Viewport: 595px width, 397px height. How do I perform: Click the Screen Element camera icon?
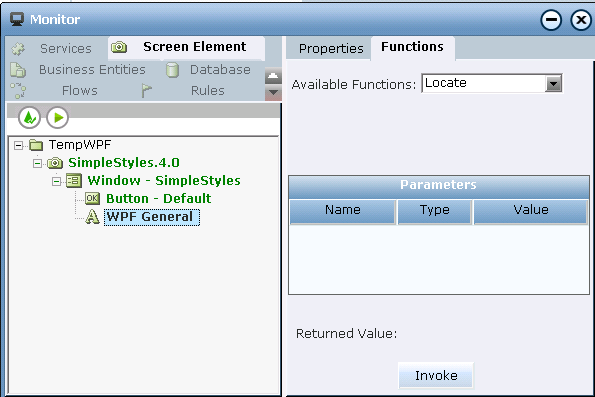point(119,47)
